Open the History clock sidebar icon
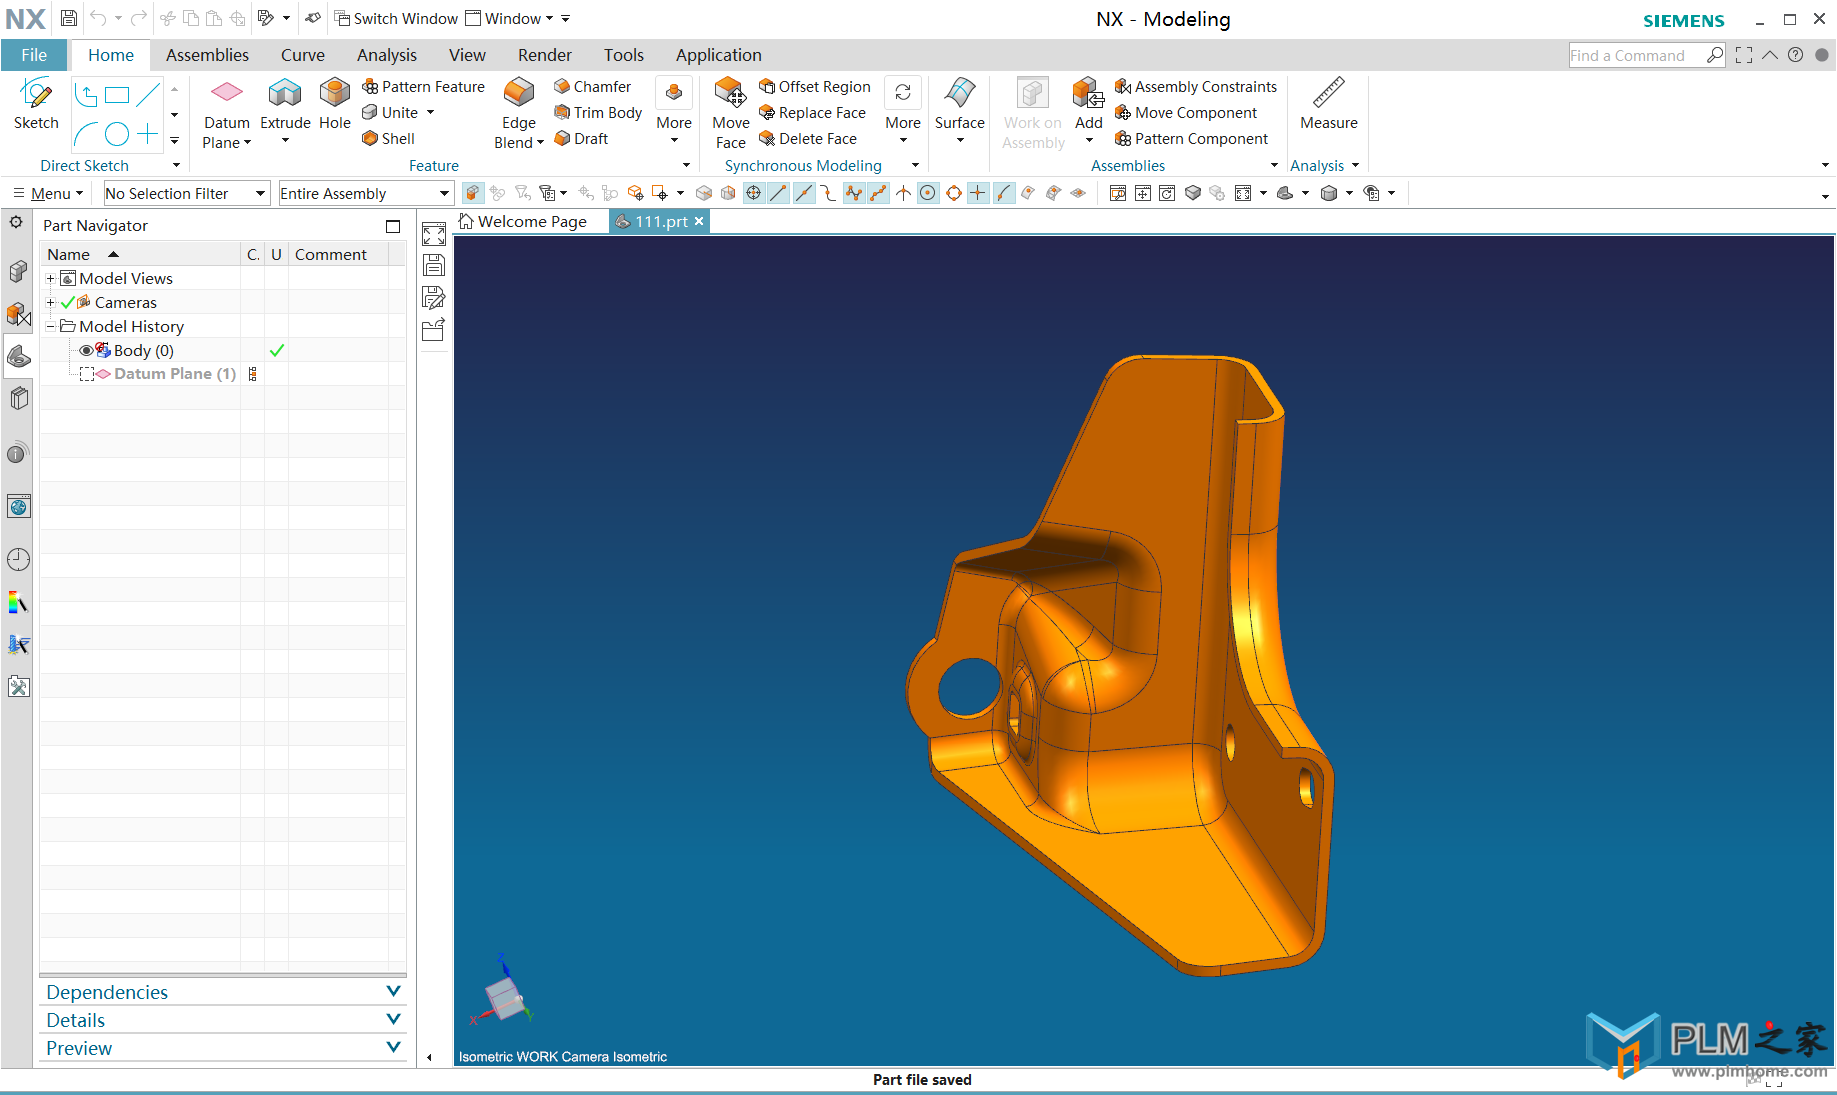Screen dimensions: 1837x1095 coord(18,559)
